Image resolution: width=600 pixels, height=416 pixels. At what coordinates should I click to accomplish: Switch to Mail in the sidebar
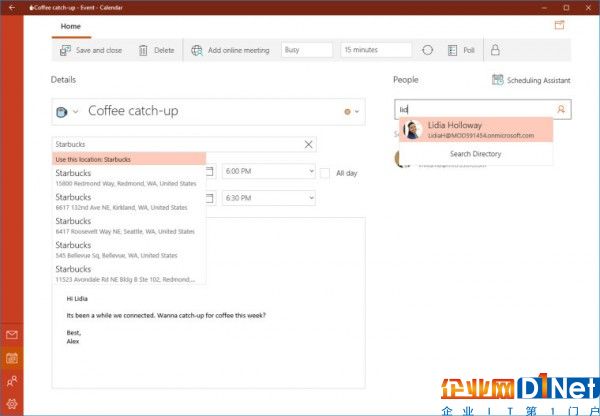(12, 335)
